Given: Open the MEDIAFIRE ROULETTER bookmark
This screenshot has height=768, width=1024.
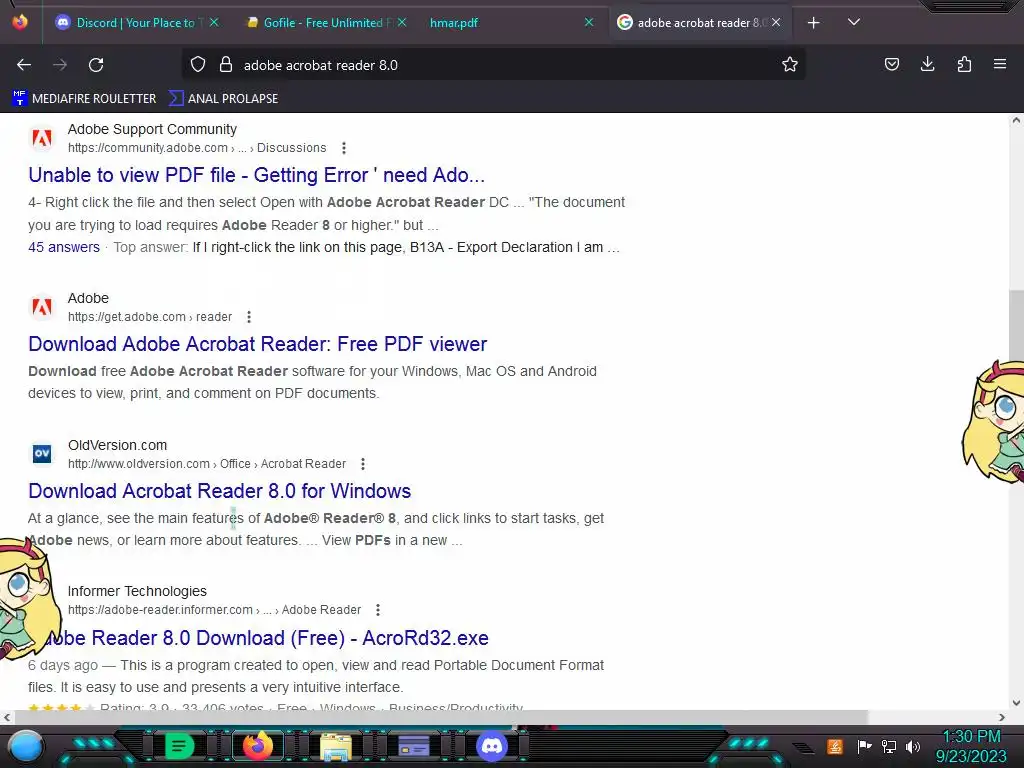Looking at the screenshot, I should click(84, 99).
